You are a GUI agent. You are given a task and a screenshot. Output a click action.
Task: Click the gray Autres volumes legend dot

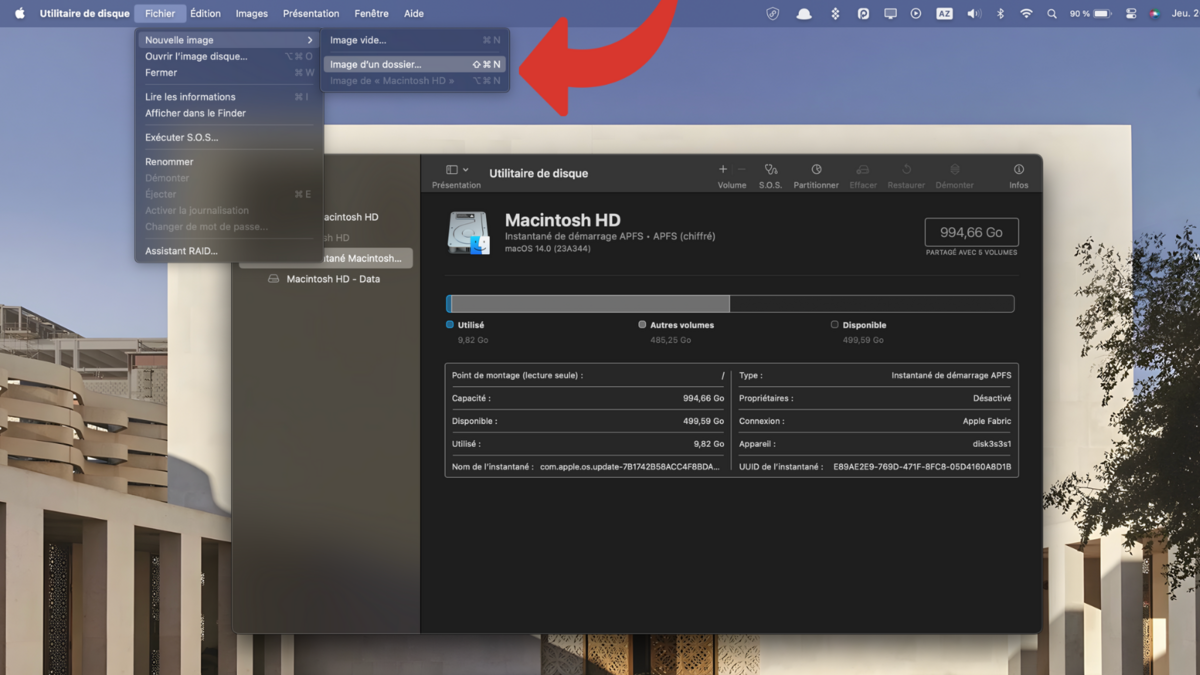click(x=642, y=325)
